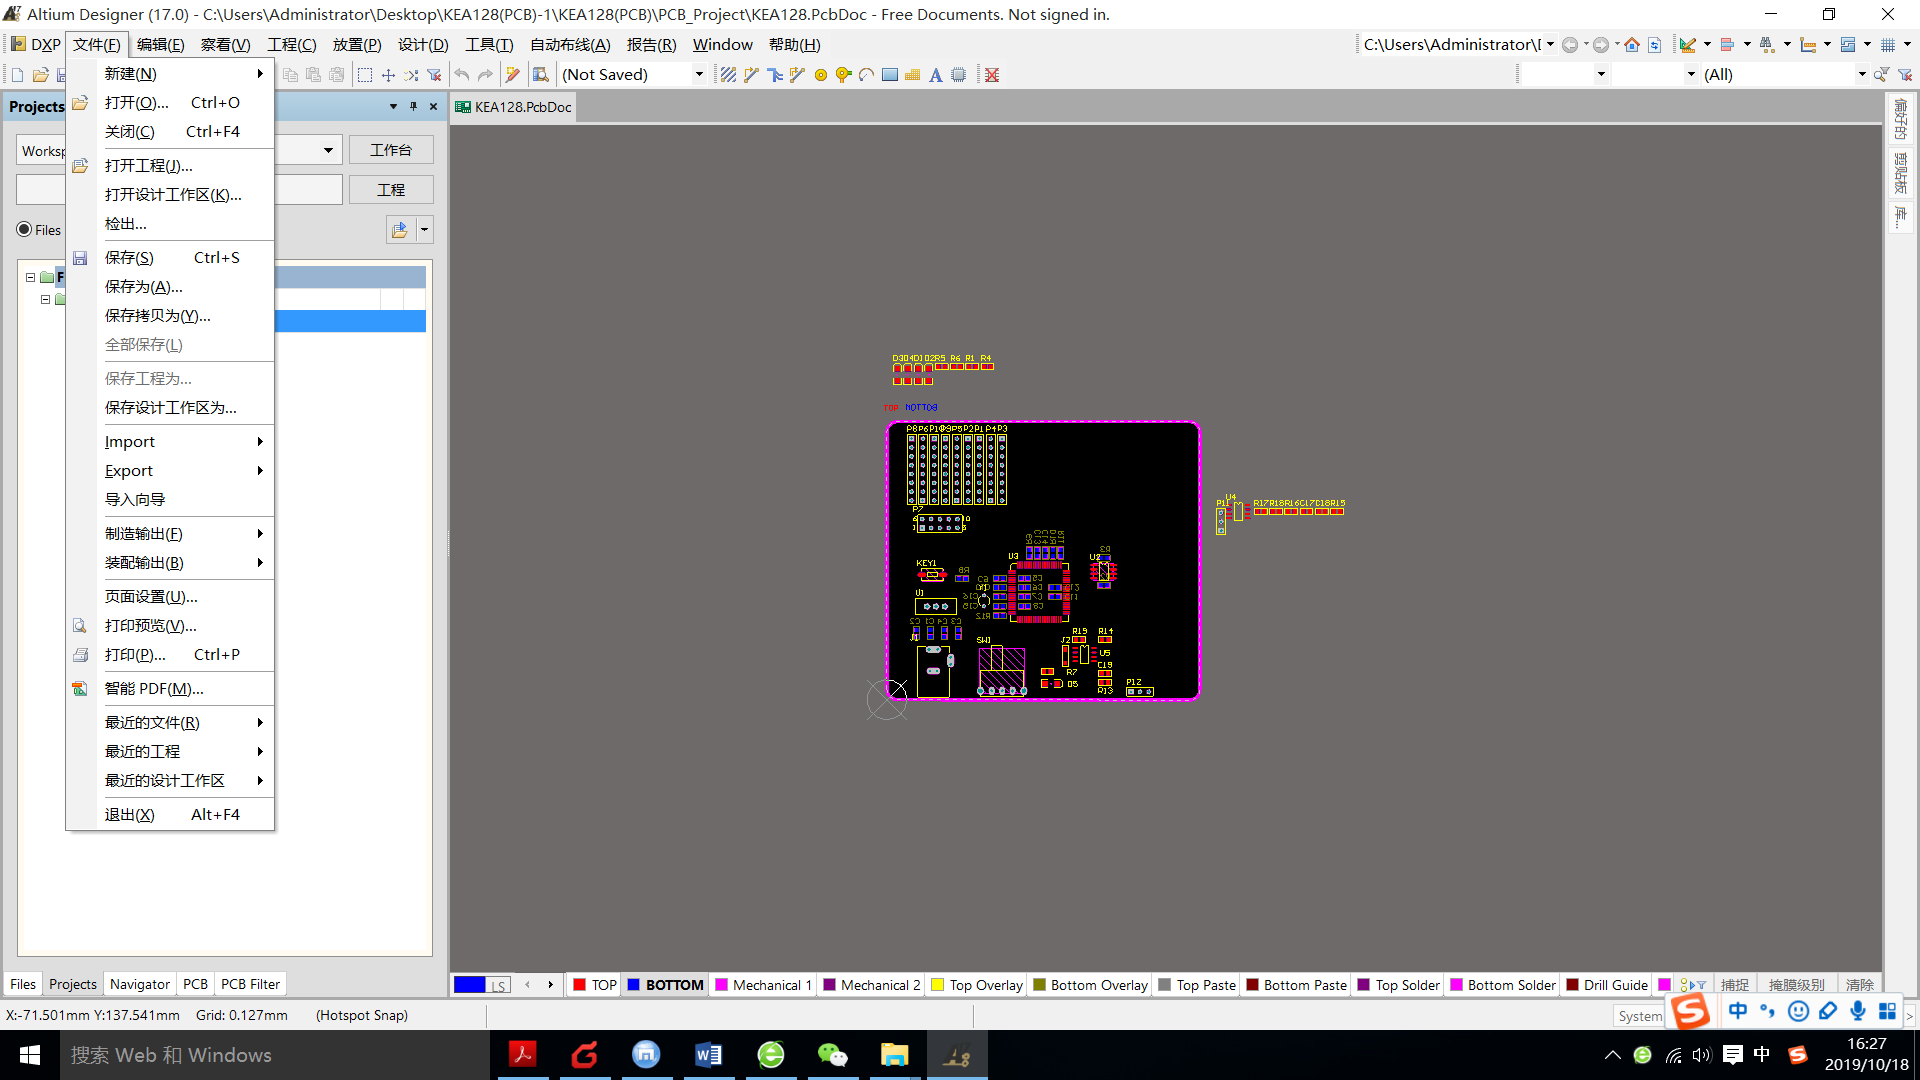Open the (Not Saved) view dropdown

(x=699, y=75)
